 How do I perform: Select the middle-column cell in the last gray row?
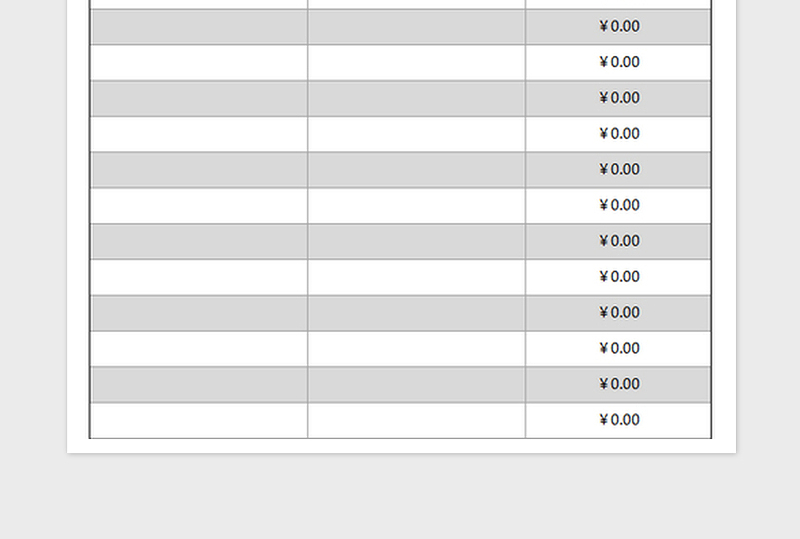click(x=416, y=384)
